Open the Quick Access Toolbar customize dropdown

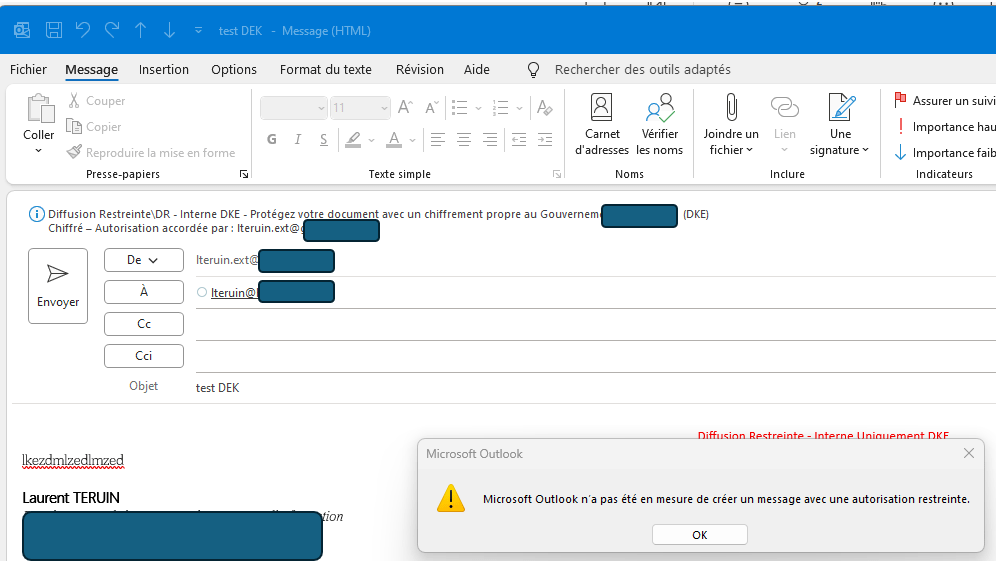coord(198,31)
